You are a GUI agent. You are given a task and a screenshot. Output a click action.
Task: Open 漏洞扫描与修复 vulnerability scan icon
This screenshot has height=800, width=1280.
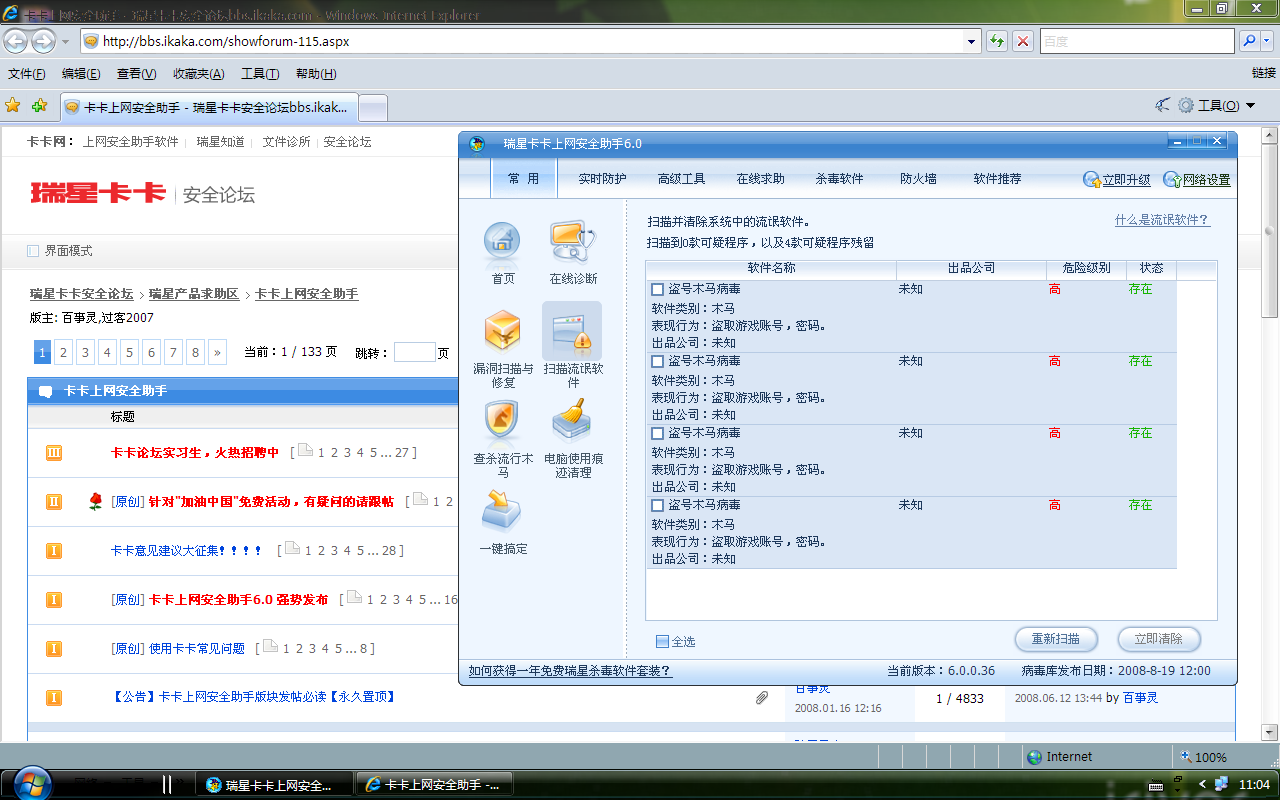click(x=502, y=332)
